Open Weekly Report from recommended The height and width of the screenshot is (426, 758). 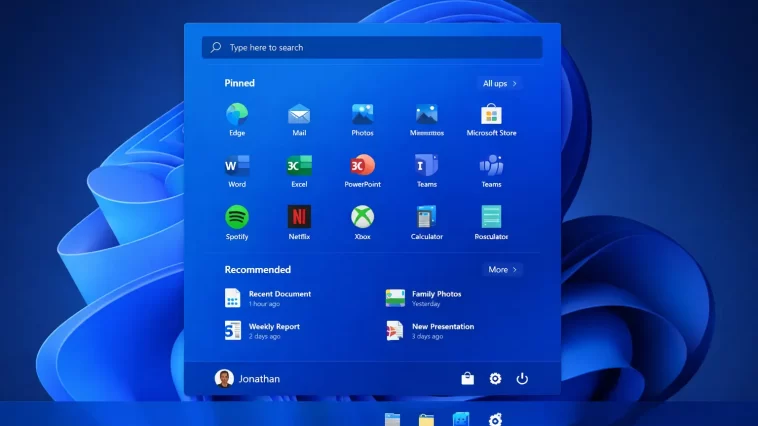(262, 331)
